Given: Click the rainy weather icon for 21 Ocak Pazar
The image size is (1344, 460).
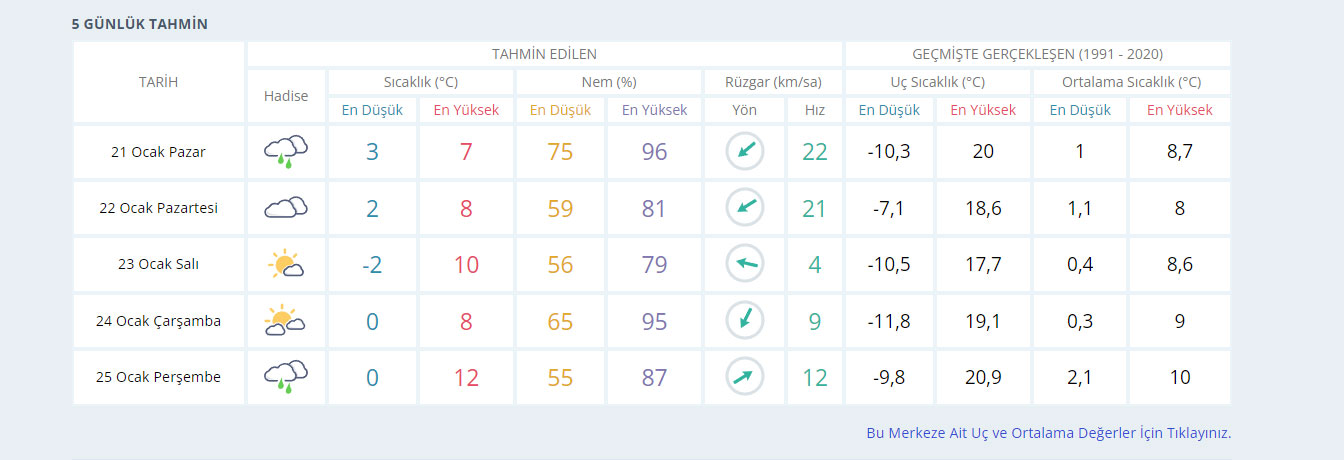Looking at the screenshot, I should point(286,152).
